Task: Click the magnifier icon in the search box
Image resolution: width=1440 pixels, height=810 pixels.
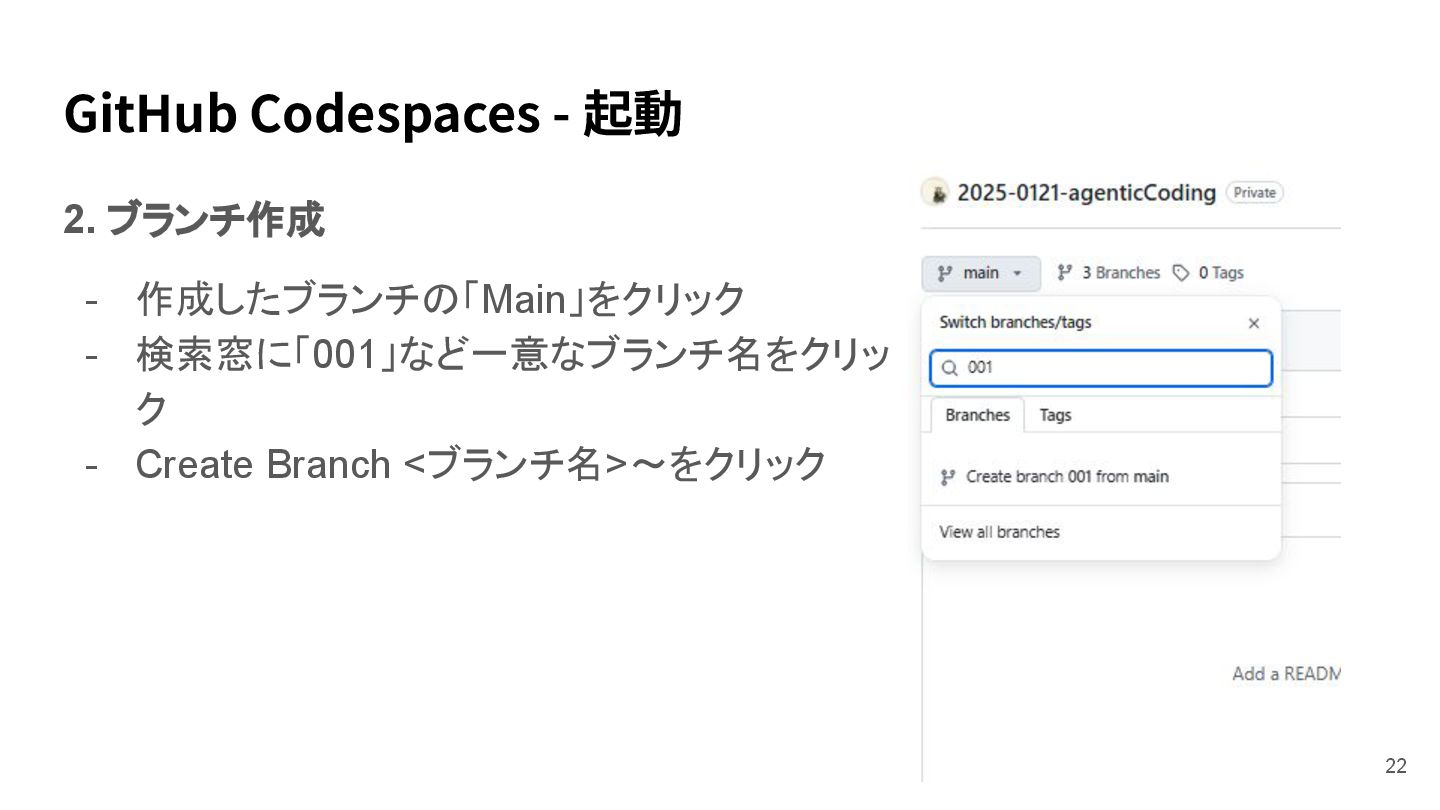Action: (x=950, y=368)
